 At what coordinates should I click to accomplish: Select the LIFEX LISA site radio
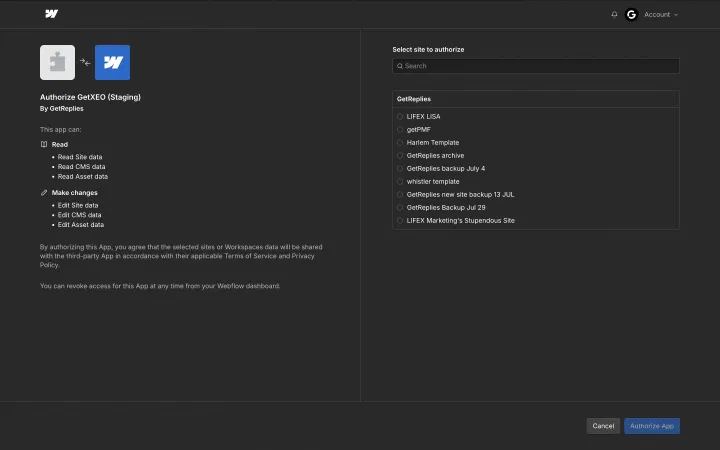click(400, 117)
